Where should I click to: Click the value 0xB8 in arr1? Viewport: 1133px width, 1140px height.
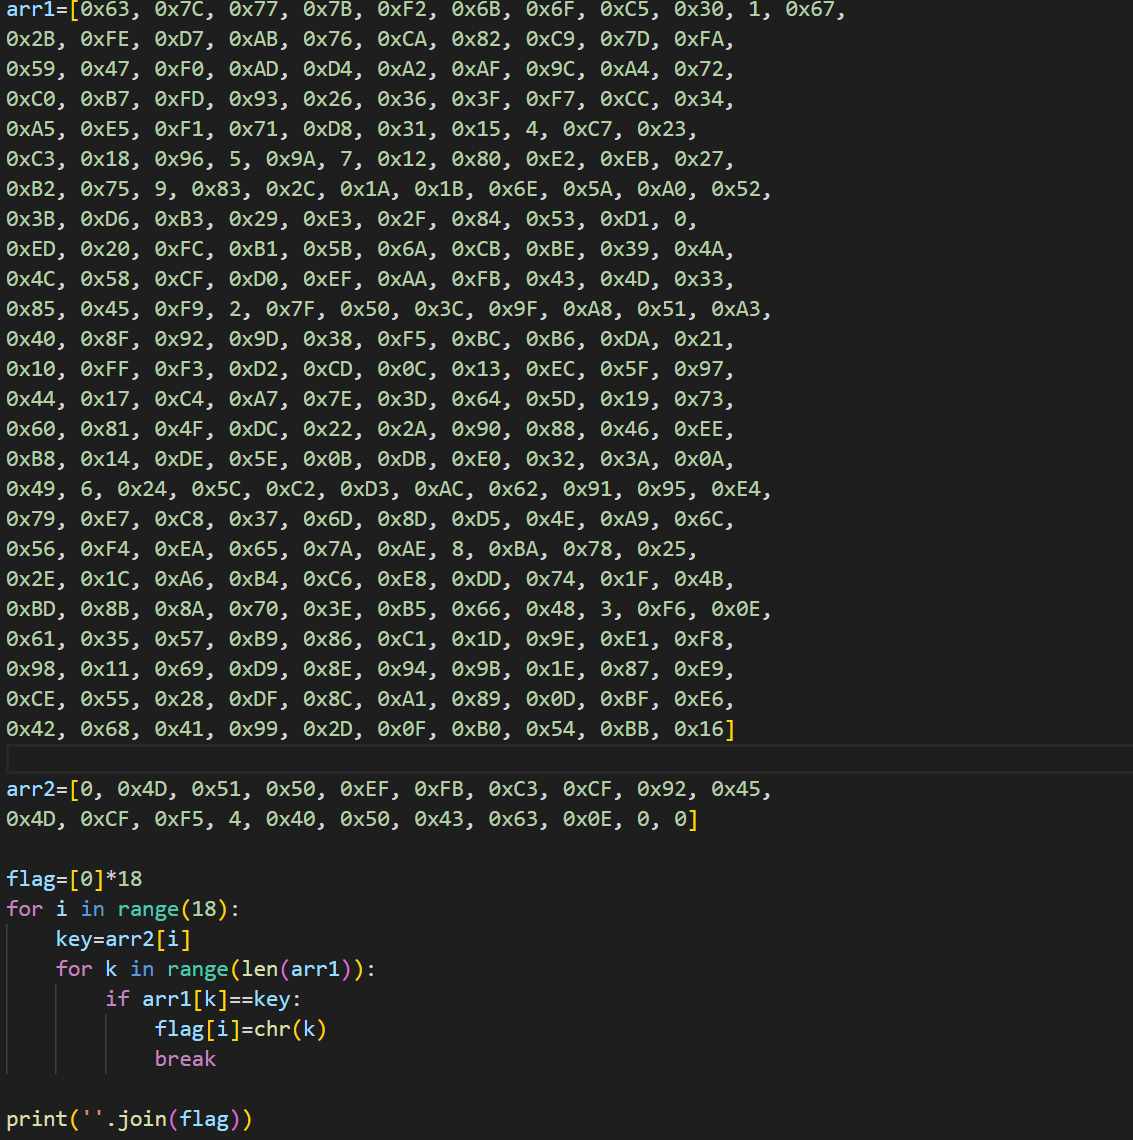[x=31, y=459]
